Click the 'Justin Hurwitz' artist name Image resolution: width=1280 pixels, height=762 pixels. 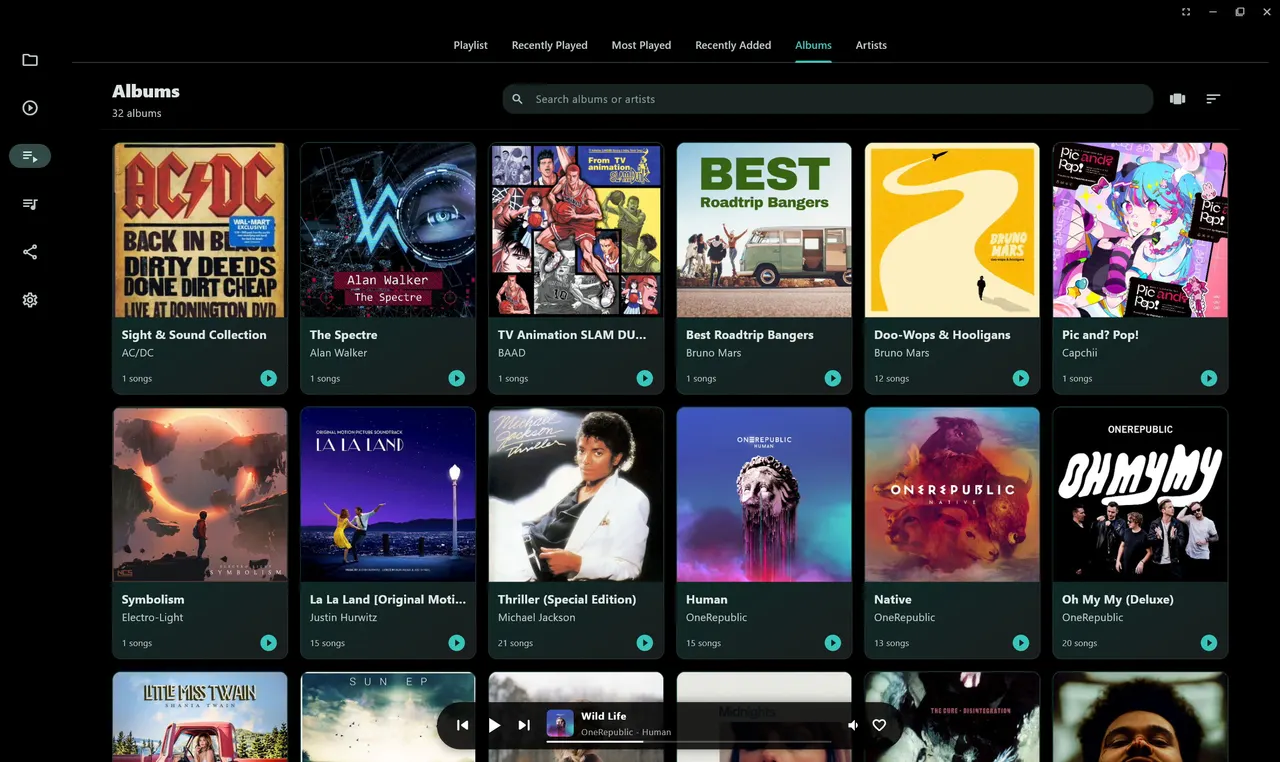(x=345, y=618)
